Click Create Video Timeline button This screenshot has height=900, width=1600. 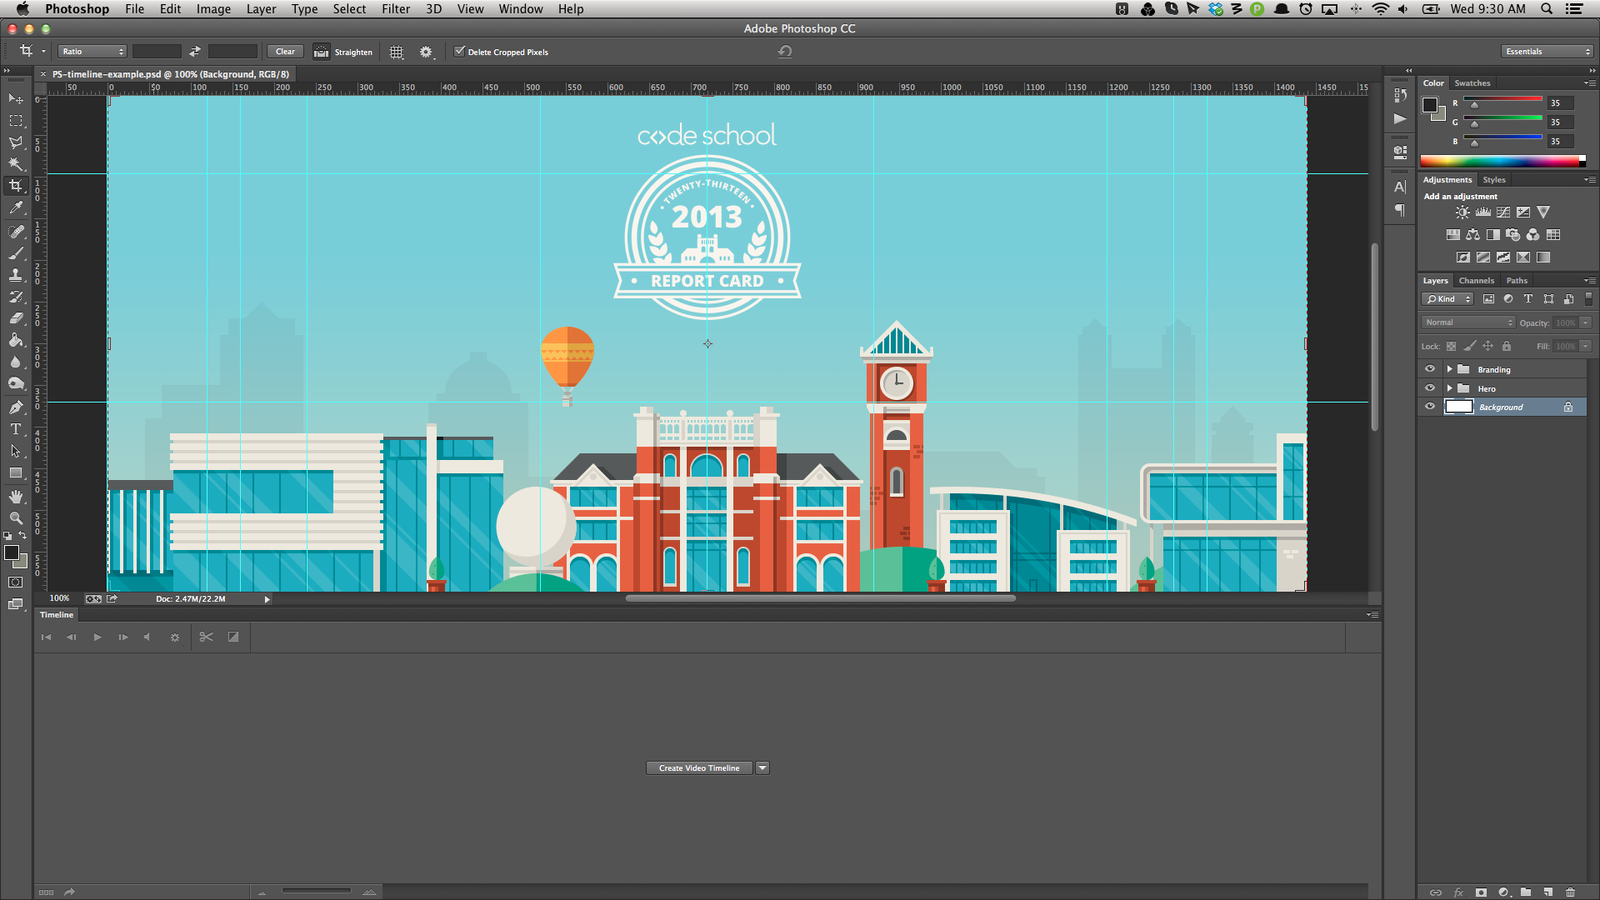[699, 768]
